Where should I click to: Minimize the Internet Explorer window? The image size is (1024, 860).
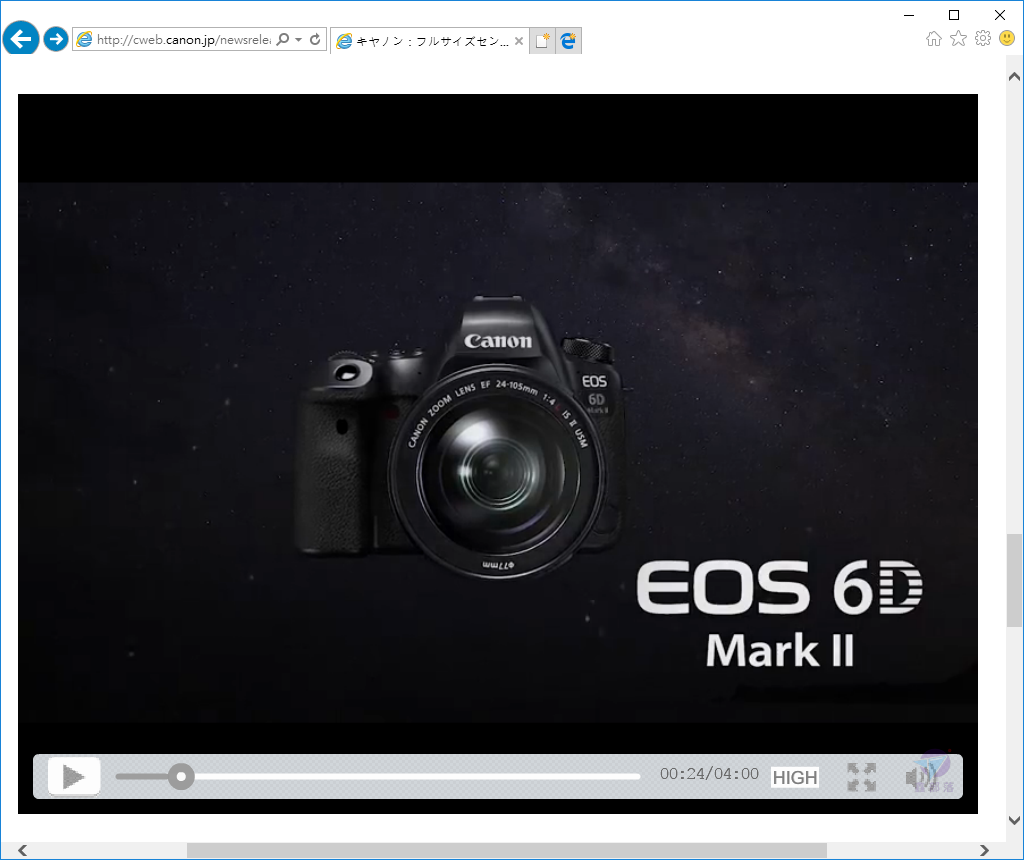click(x=909, y=15)
